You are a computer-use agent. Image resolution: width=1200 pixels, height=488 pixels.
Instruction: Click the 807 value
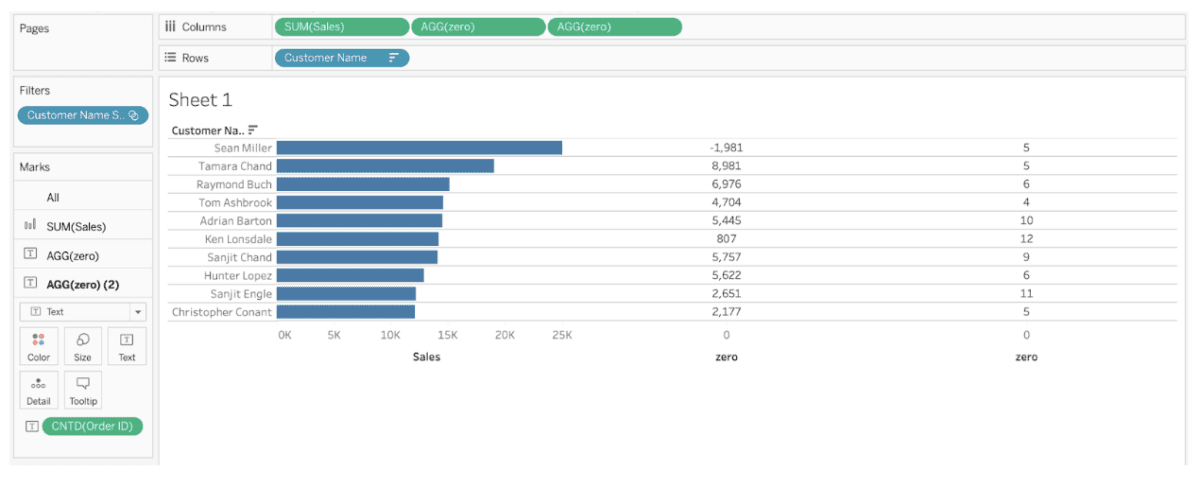pos(726,239)
